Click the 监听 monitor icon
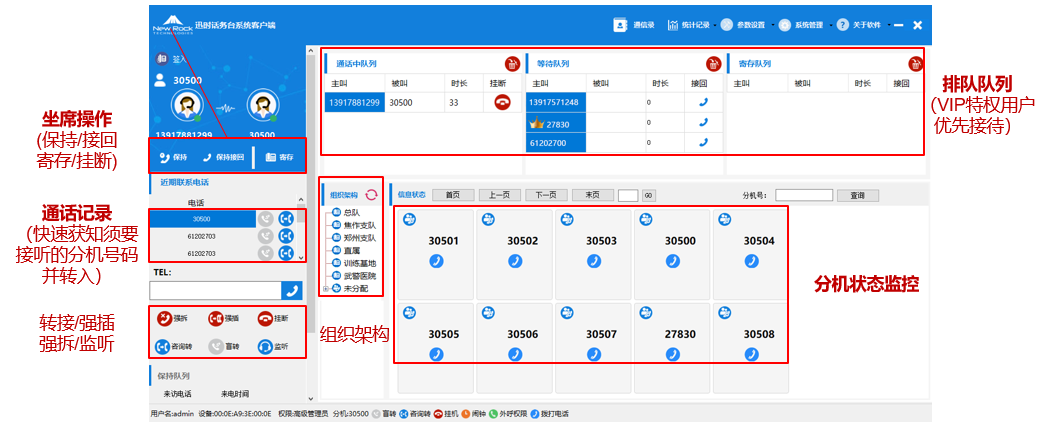 pyautogui.click(x=265, y=347)
